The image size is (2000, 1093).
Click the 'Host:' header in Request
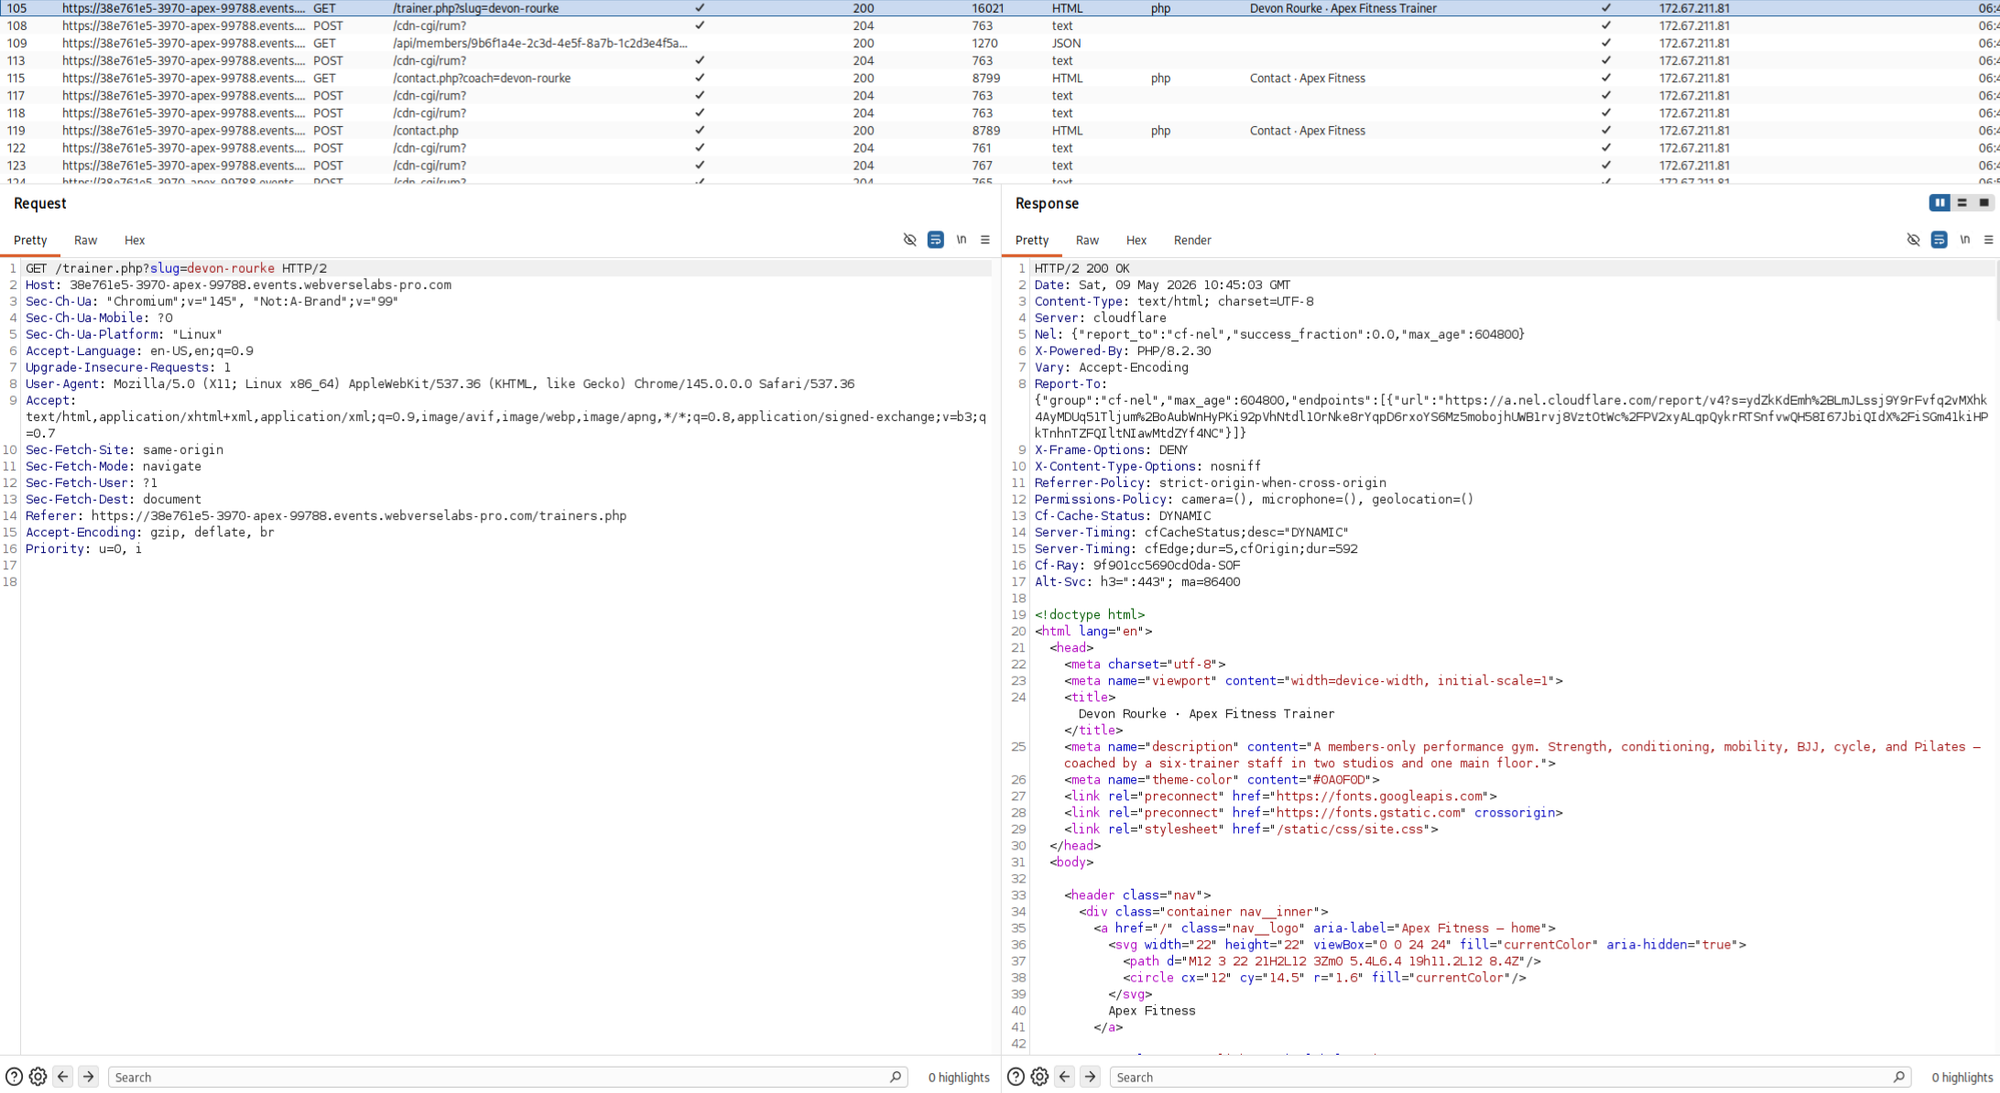(x=43, y=285)
